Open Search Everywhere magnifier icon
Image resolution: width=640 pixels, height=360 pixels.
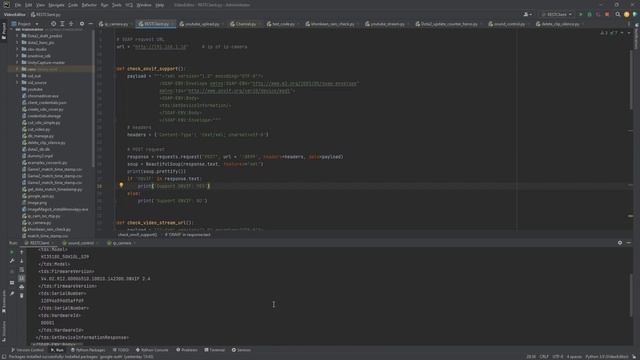[618, 14]
